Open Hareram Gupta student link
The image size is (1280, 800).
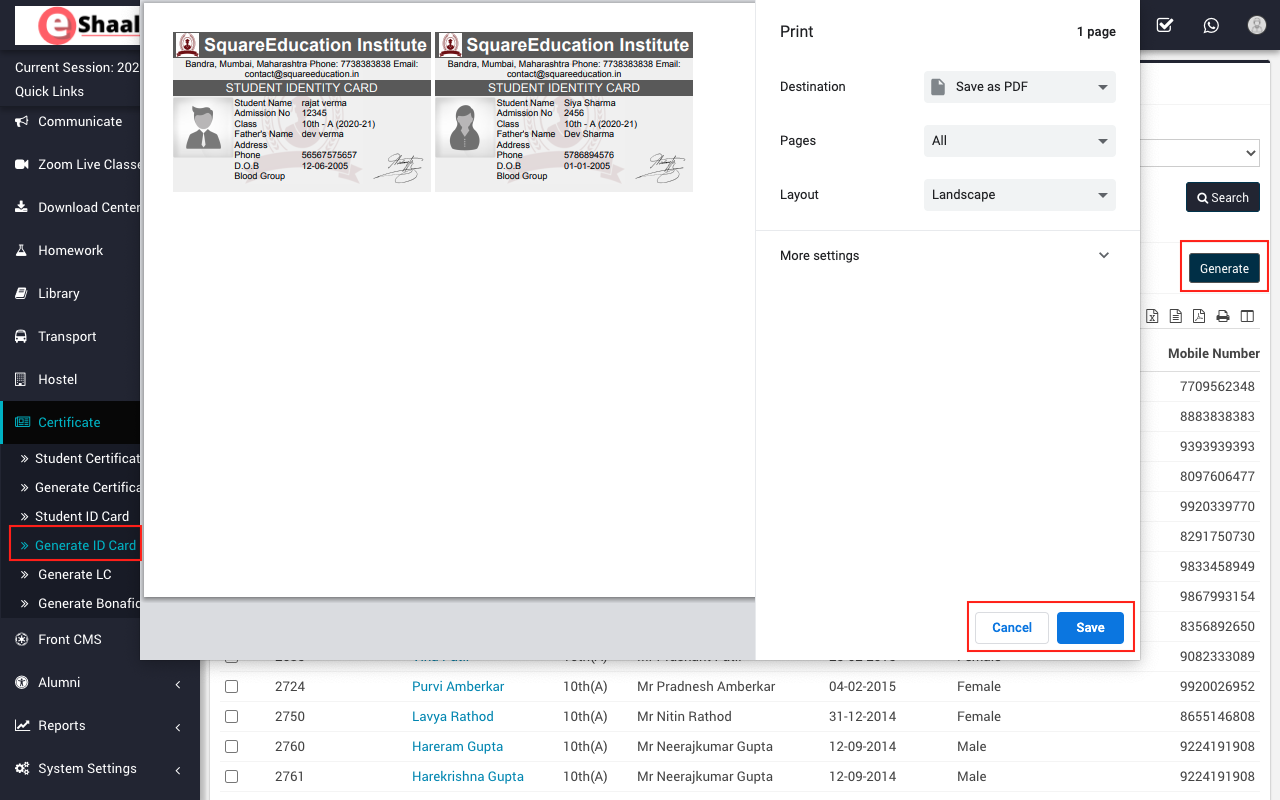click(x=457, y=747)
